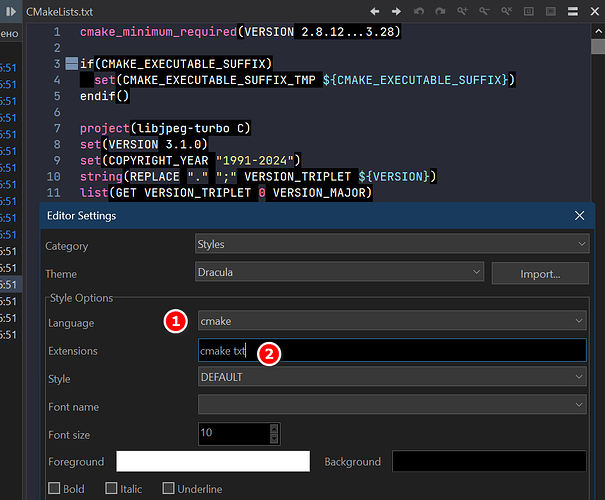Viewport: 605px width, 500px height.
Task: Click the scrollbar up arrow in editor
Action: (x=598, y=31)
